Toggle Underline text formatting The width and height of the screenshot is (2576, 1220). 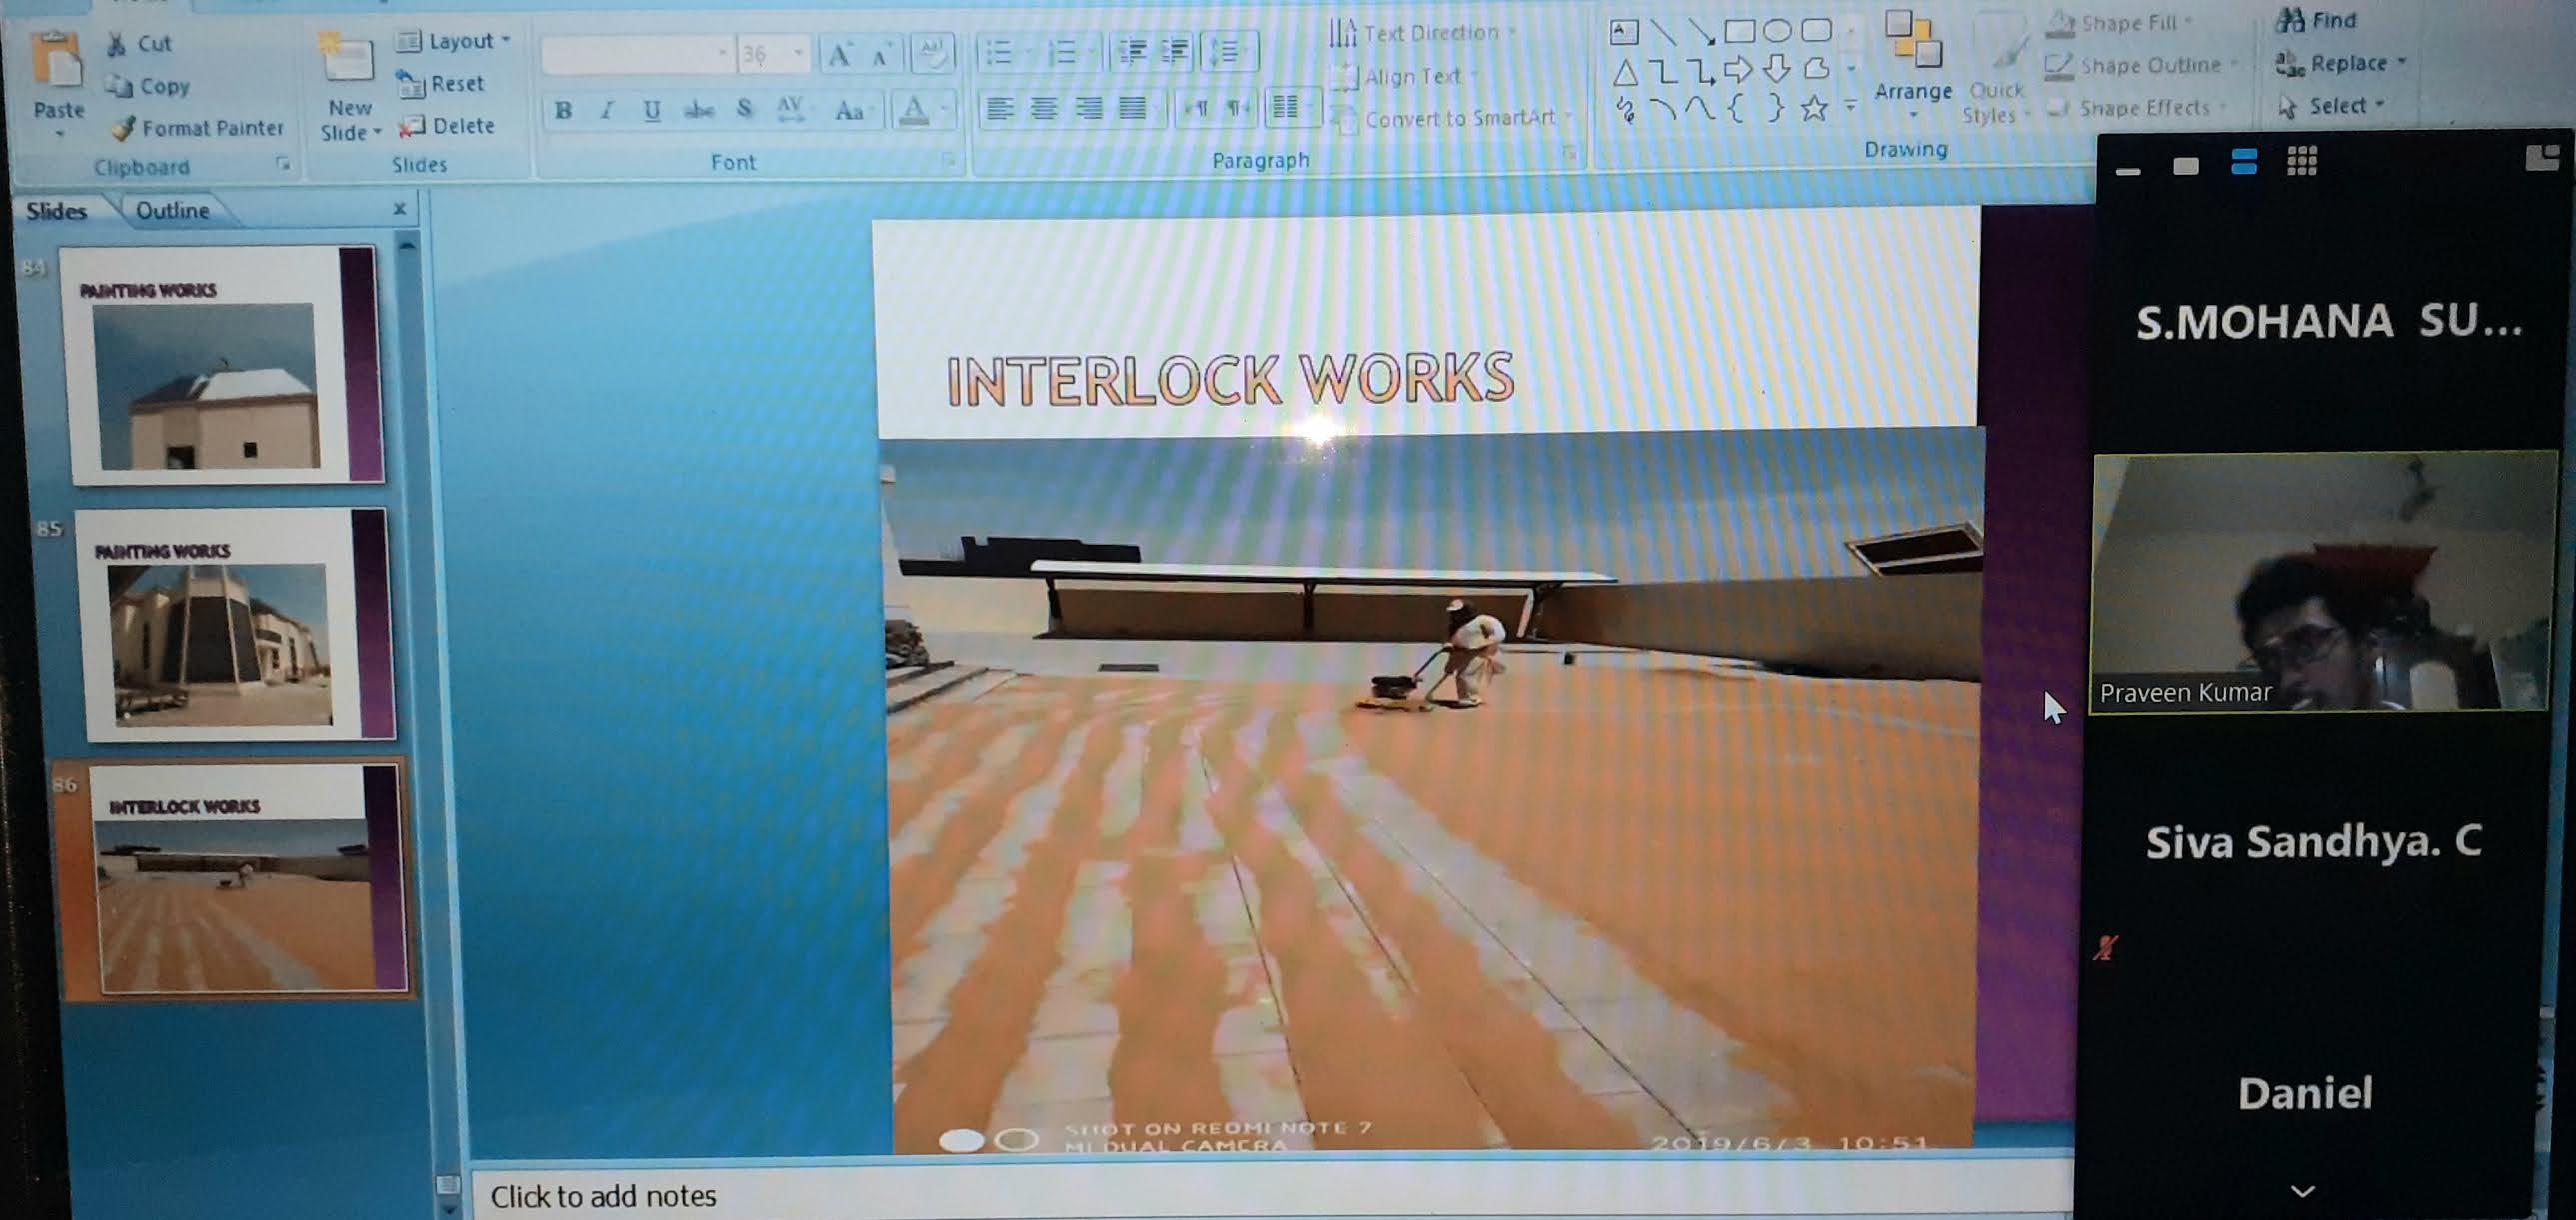click(652, 111)
